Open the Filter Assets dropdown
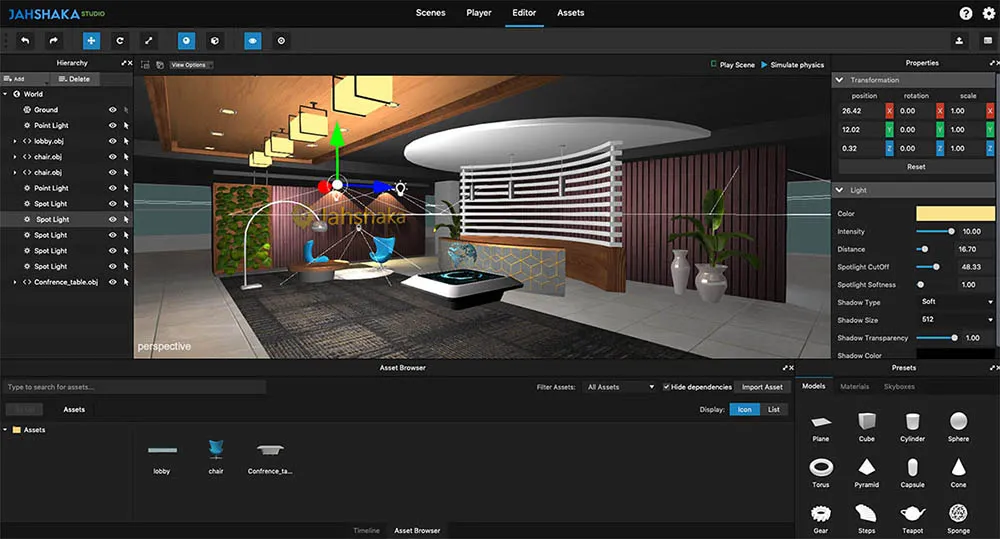 [x=620, y=387]
